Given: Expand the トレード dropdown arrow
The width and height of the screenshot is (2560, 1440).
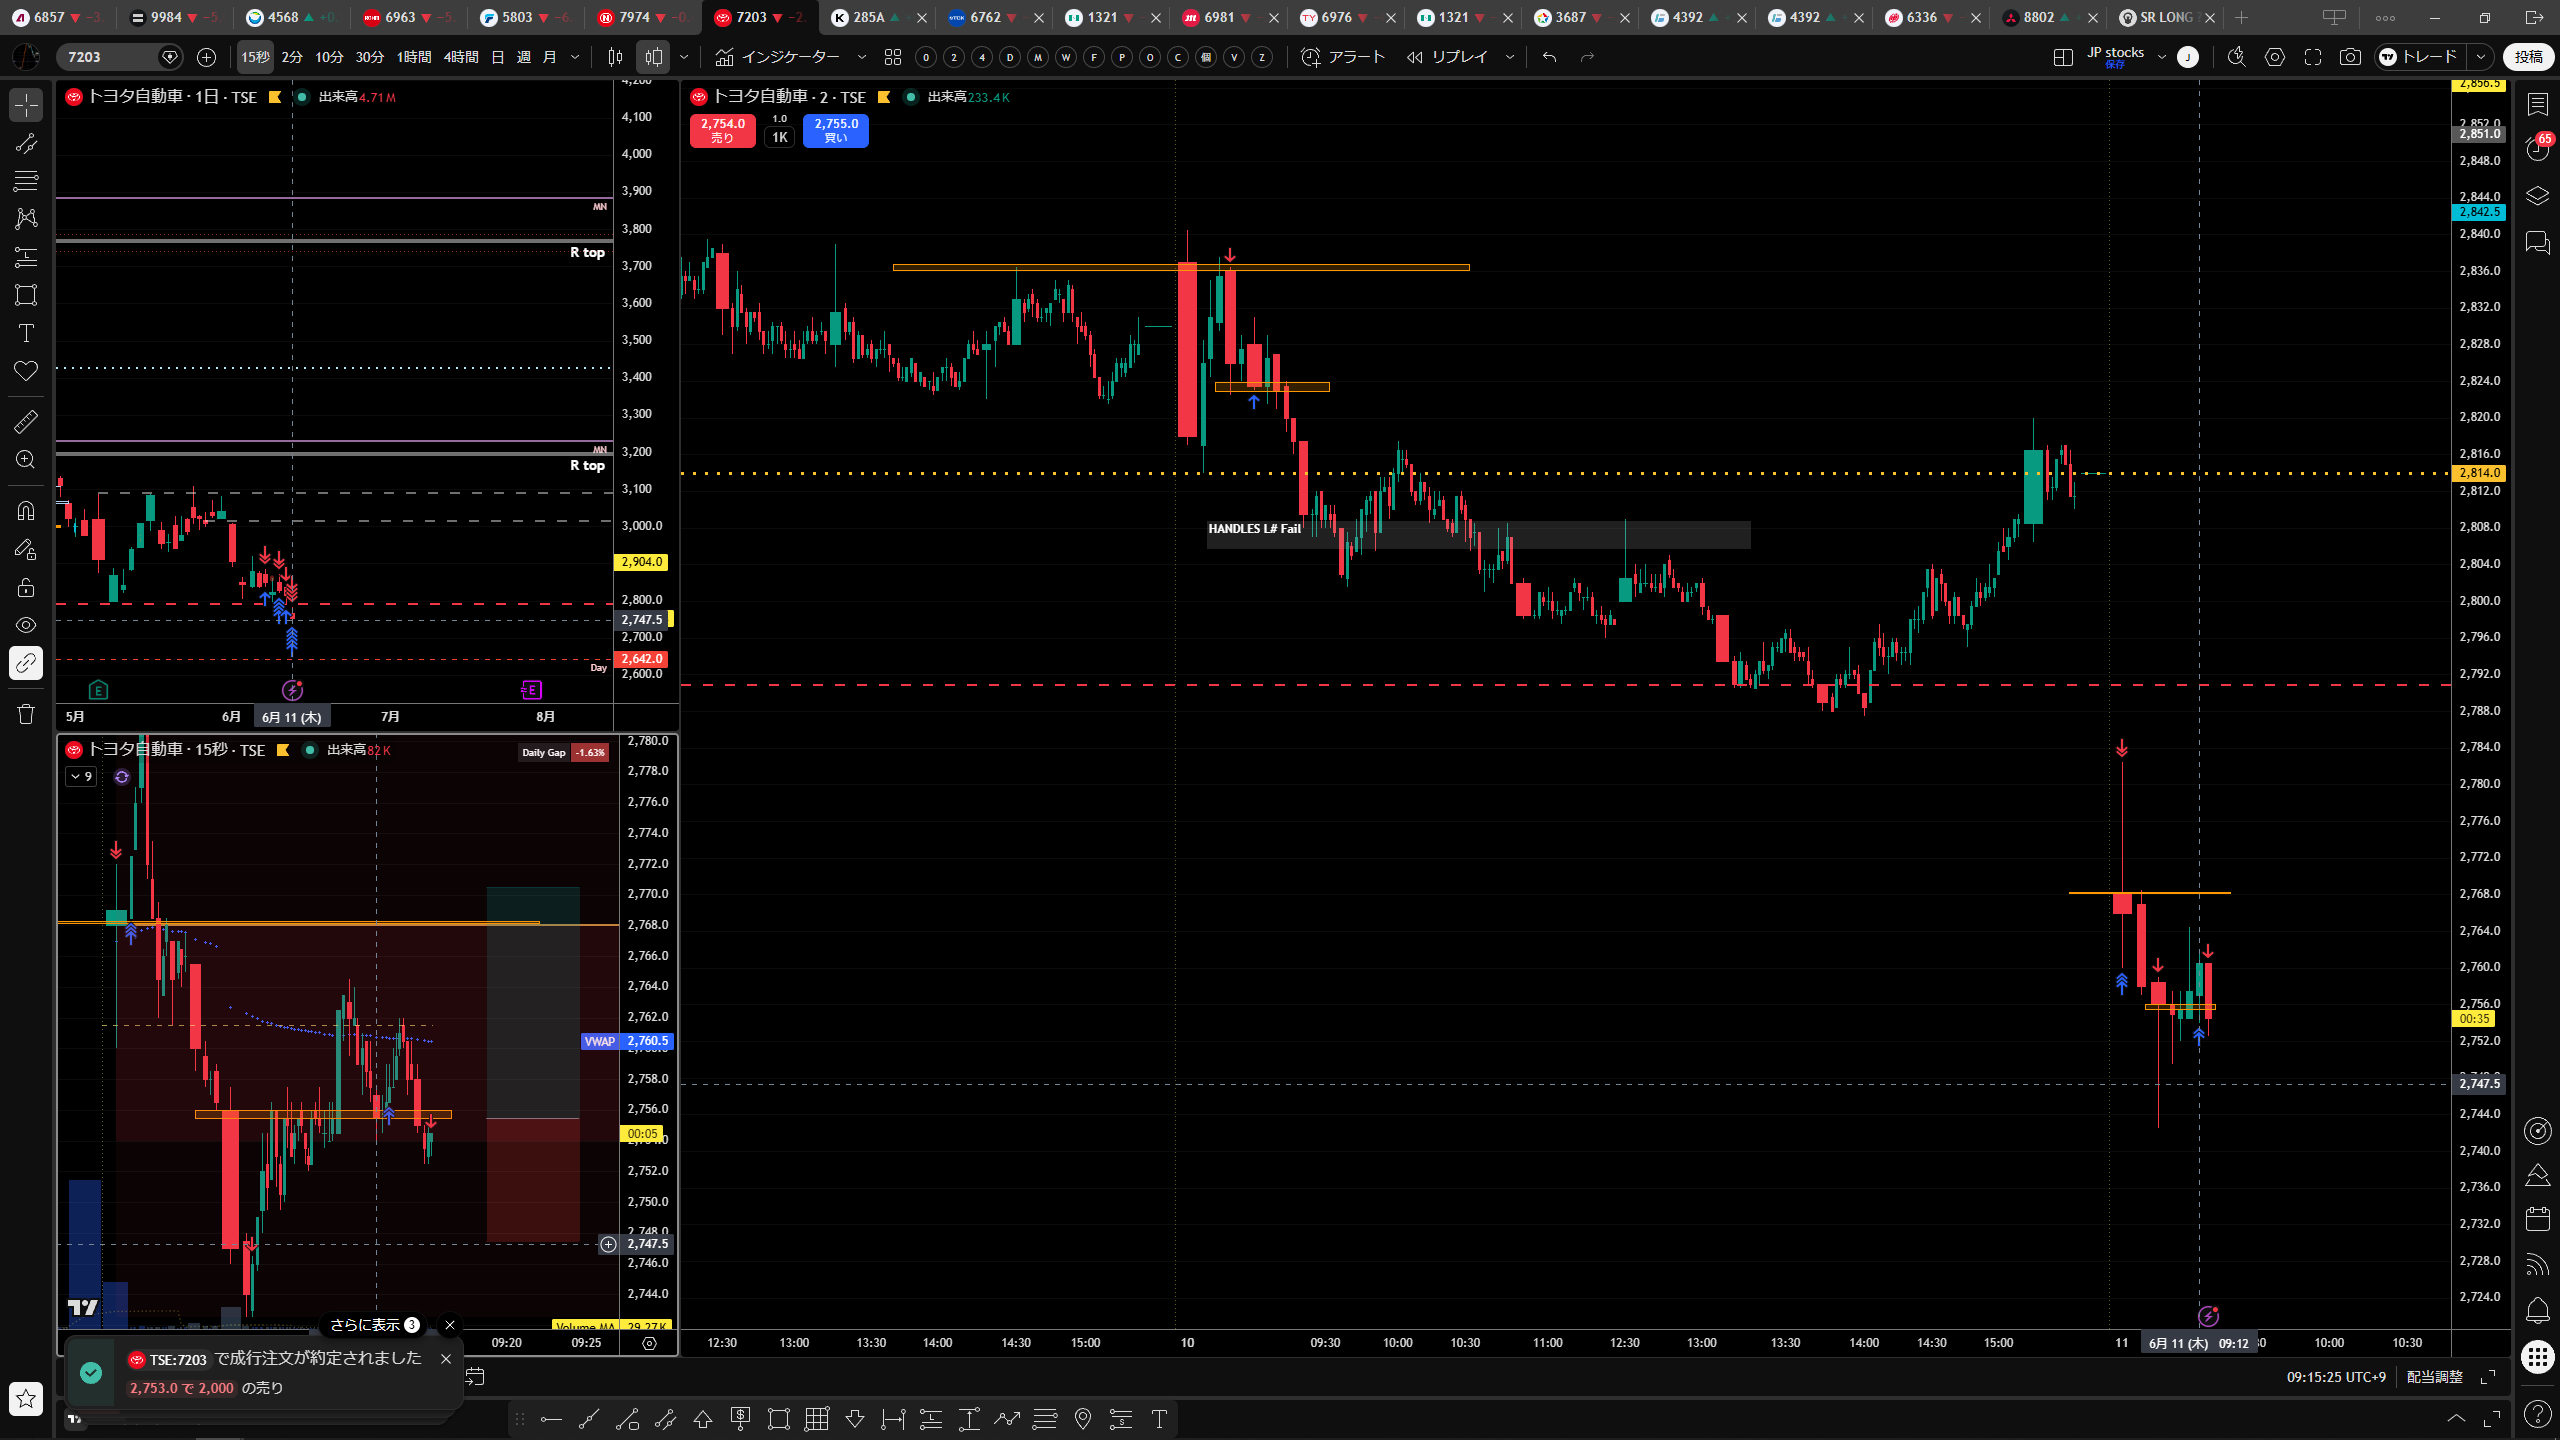Looking at the screenshot, I should (2481, 57).
